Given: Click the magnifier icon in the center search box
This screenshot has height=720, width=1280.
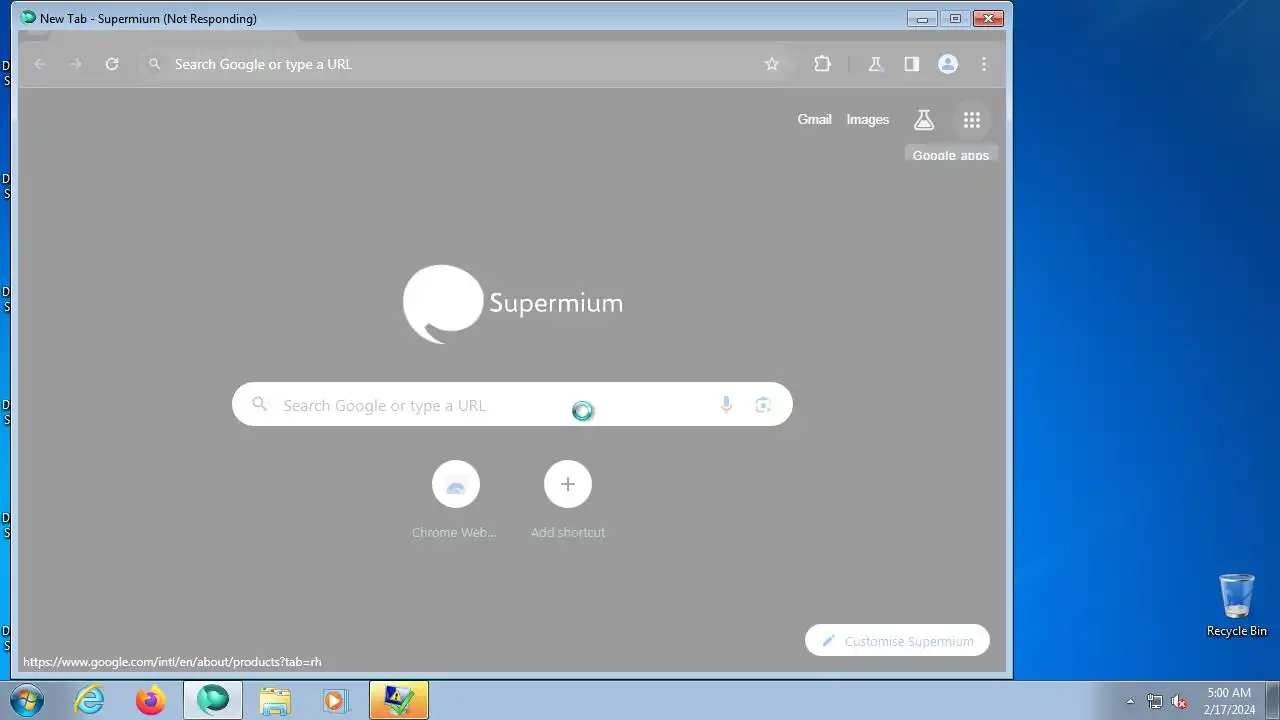Looking at the screenshot, I should tap(259, 404).
